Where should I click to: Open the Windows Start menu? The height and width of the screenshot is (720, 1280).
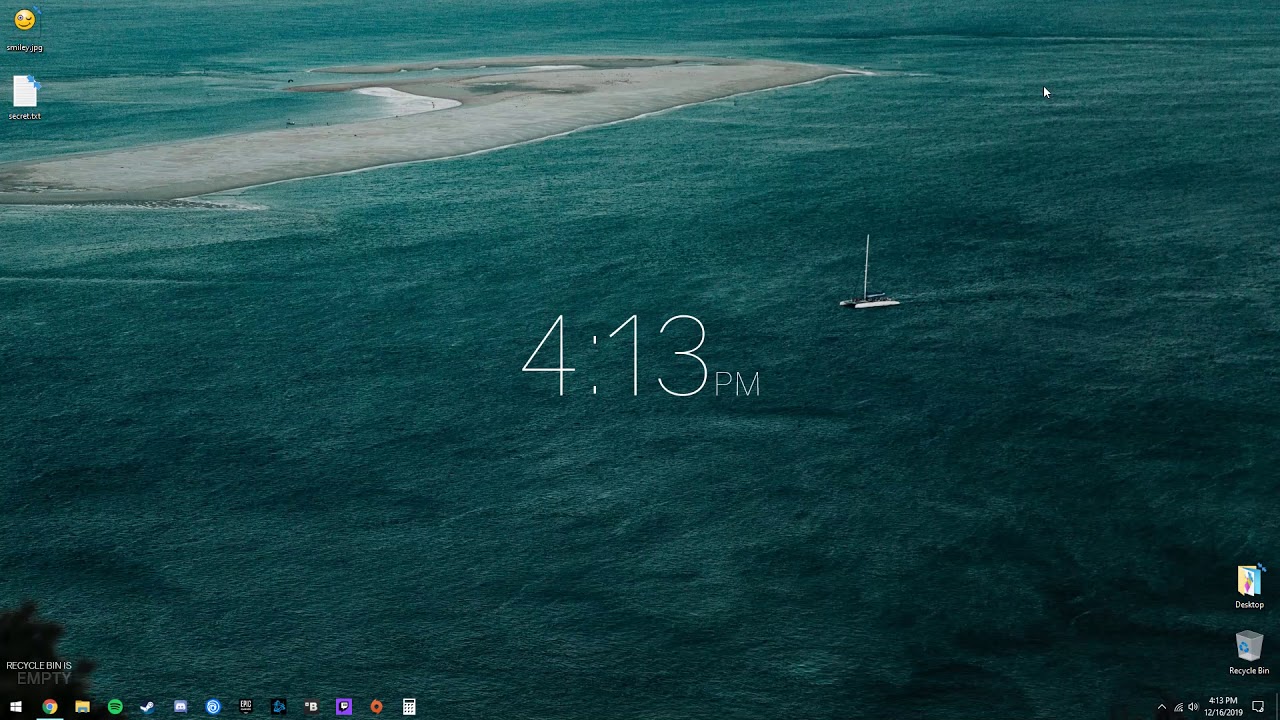16,707
